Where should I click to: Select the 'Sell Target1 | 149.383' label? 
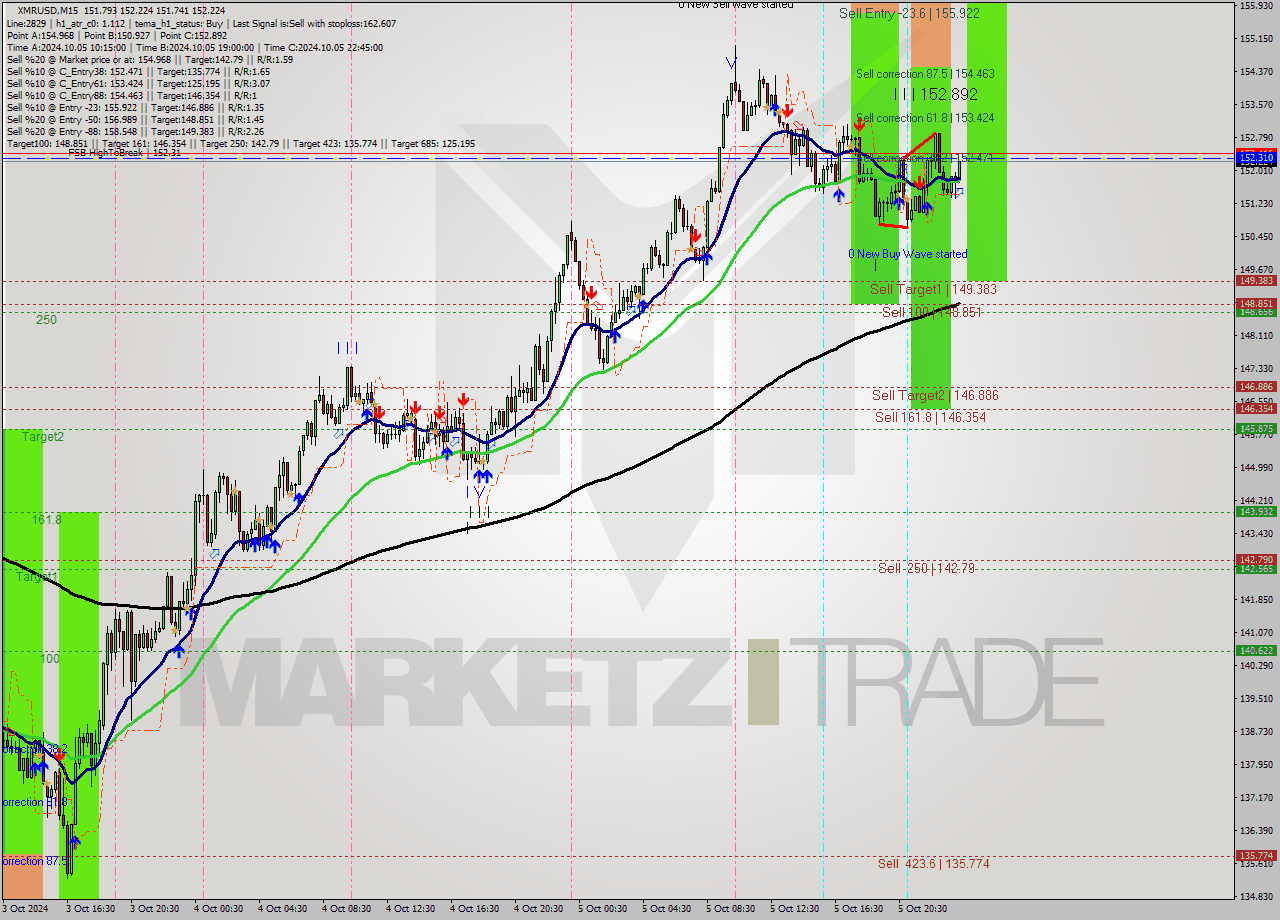[933, 289]
